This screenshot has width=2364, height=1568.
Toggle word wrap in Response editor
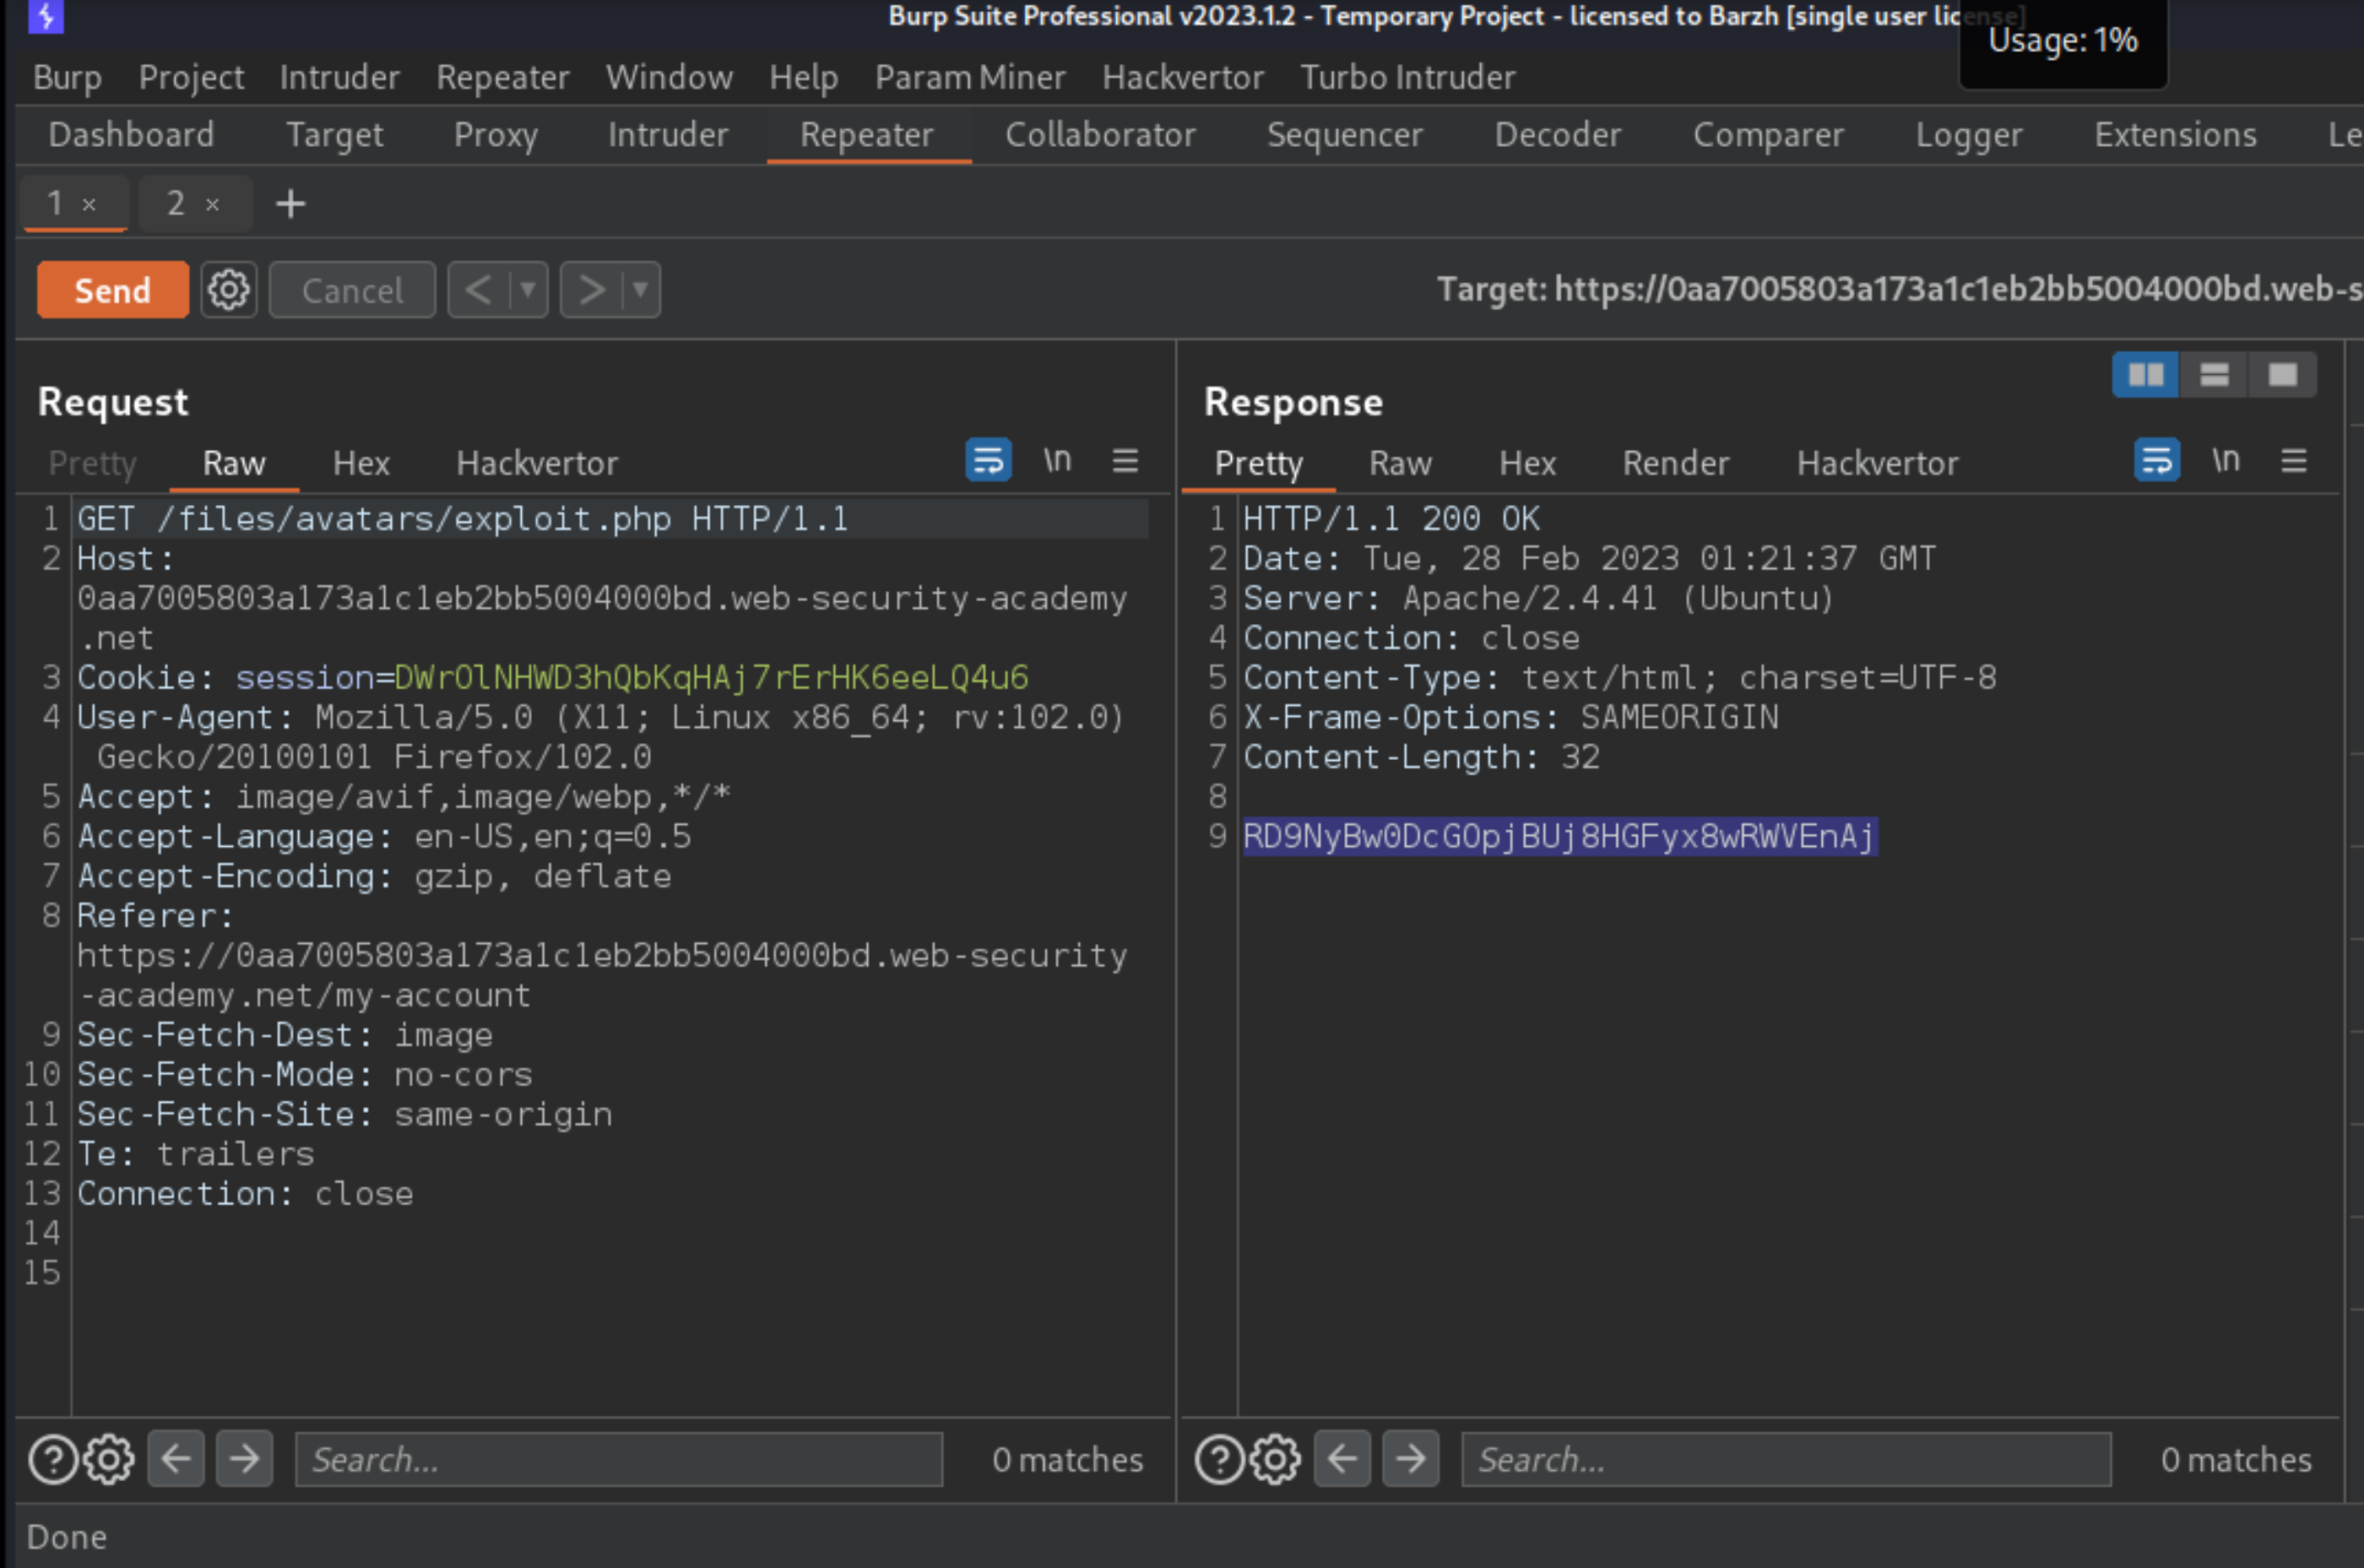tap(2157, 460)
